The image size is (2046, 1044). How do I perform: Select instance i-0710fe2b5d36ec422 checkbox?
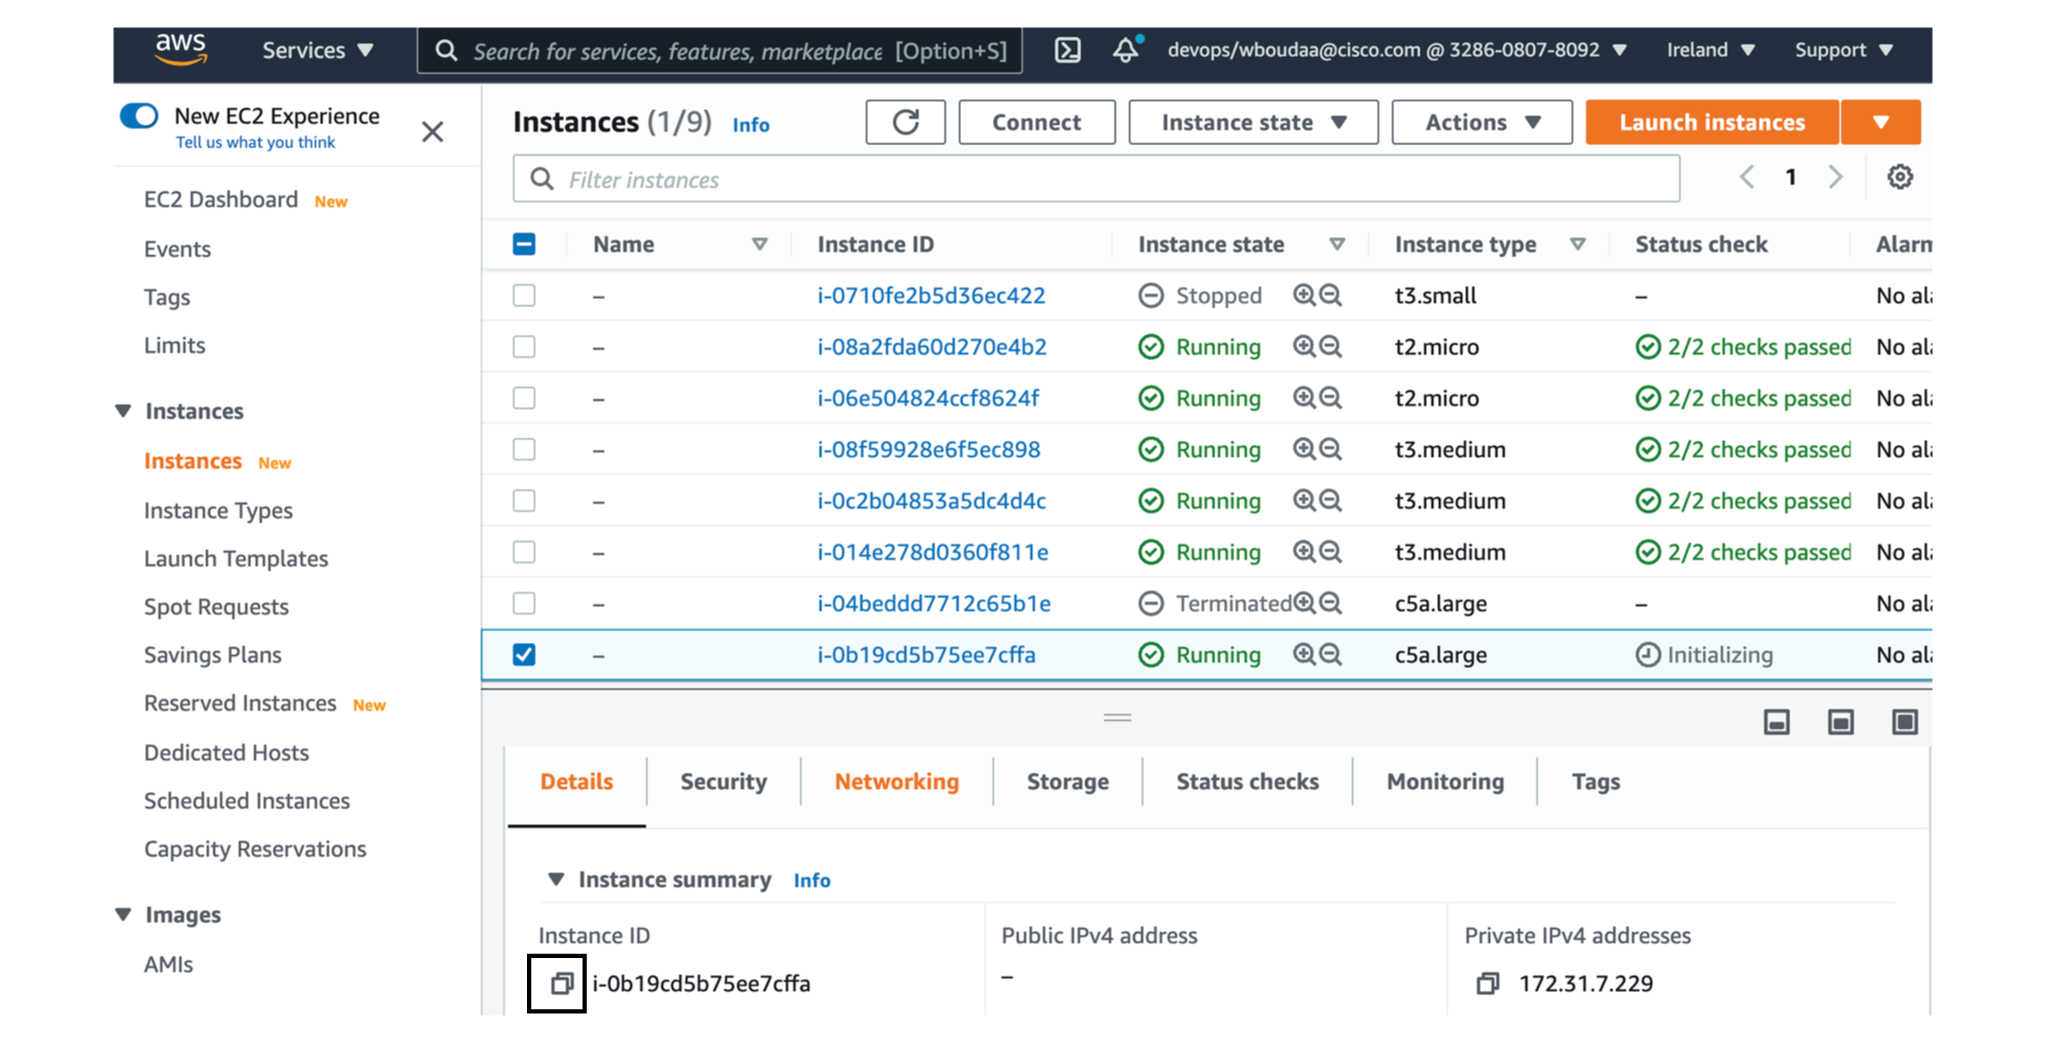tap(524, 295)
